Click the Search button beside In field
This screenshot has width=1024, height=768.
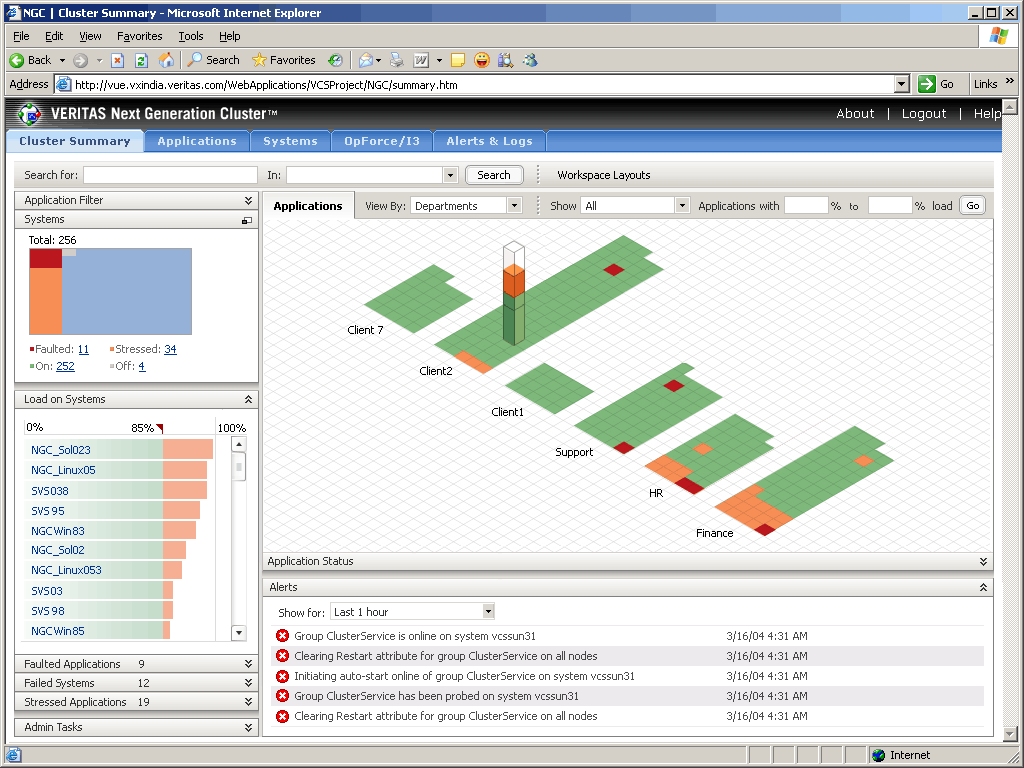tap(494, 175)
